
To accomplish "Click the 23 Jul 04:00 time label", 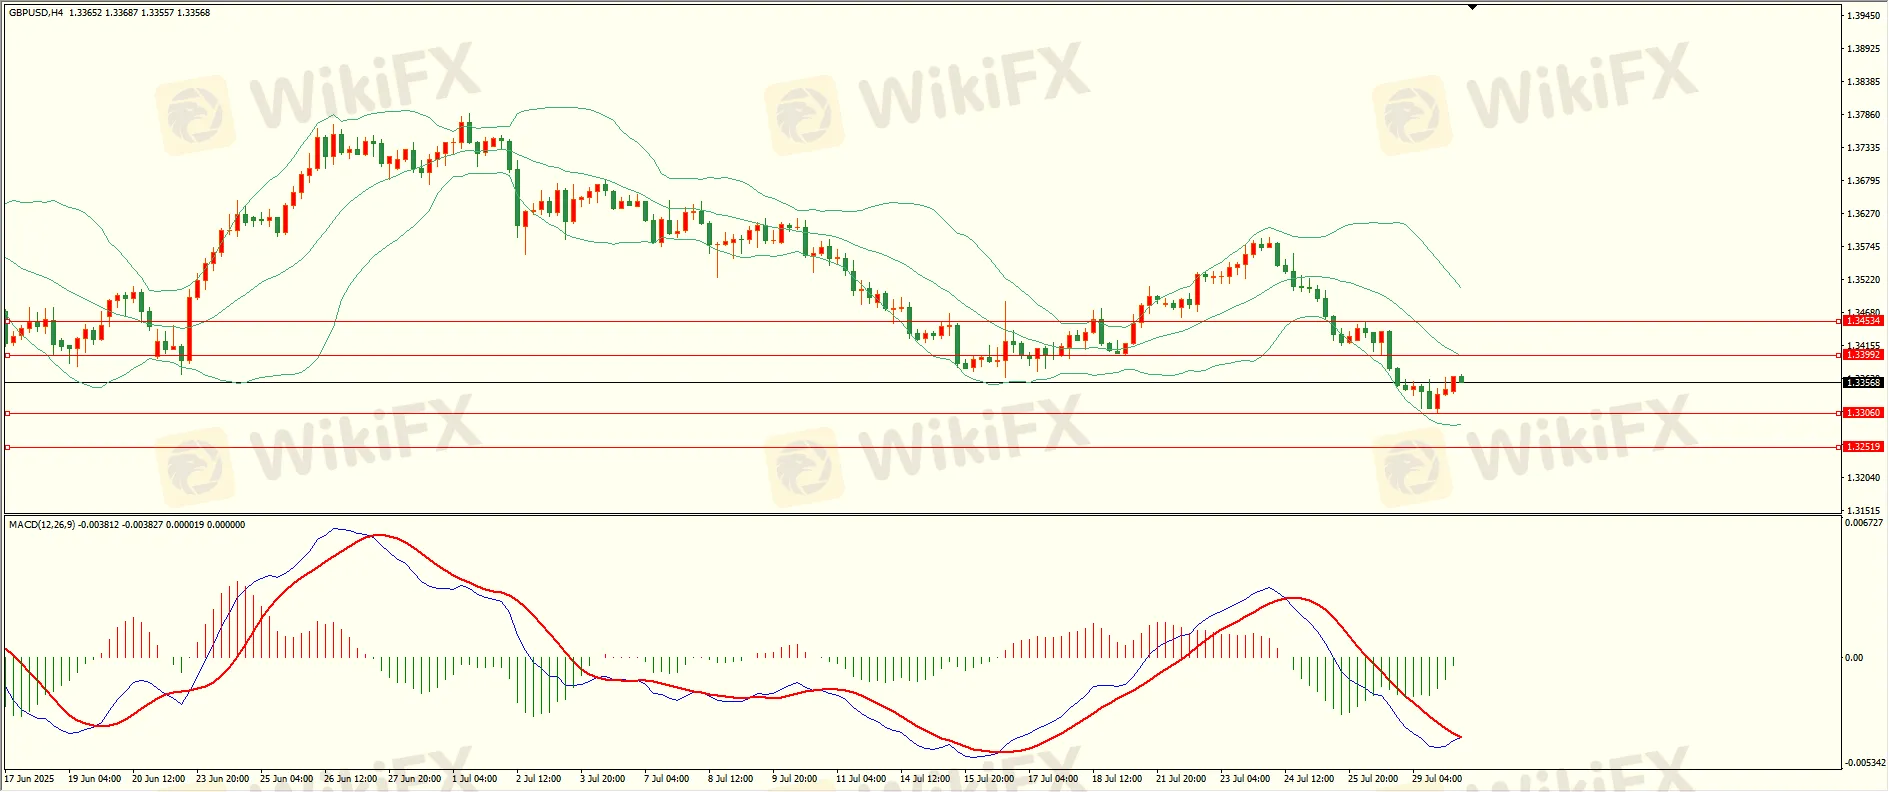I will (1244, 779).
